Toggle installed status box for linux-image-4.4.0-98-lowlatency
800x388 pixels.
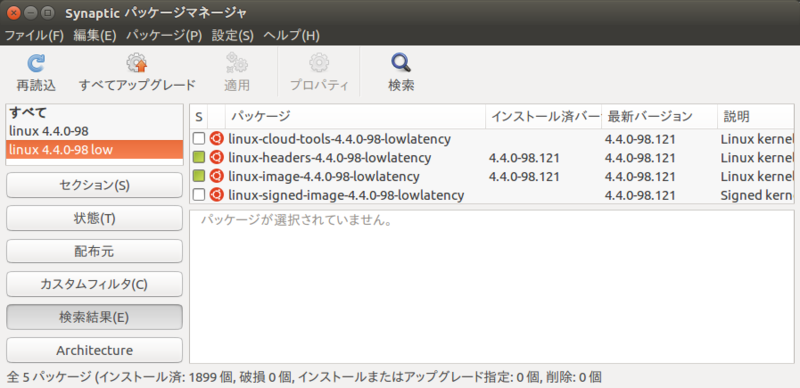199,176
